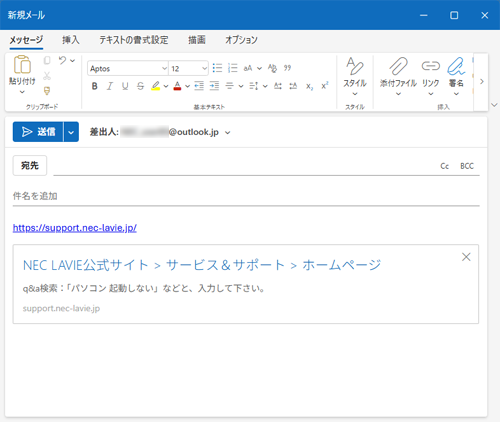The image size is (500, 422).
Task: Open the line spacing dropdown arrow
Action: tap(265, 87)
